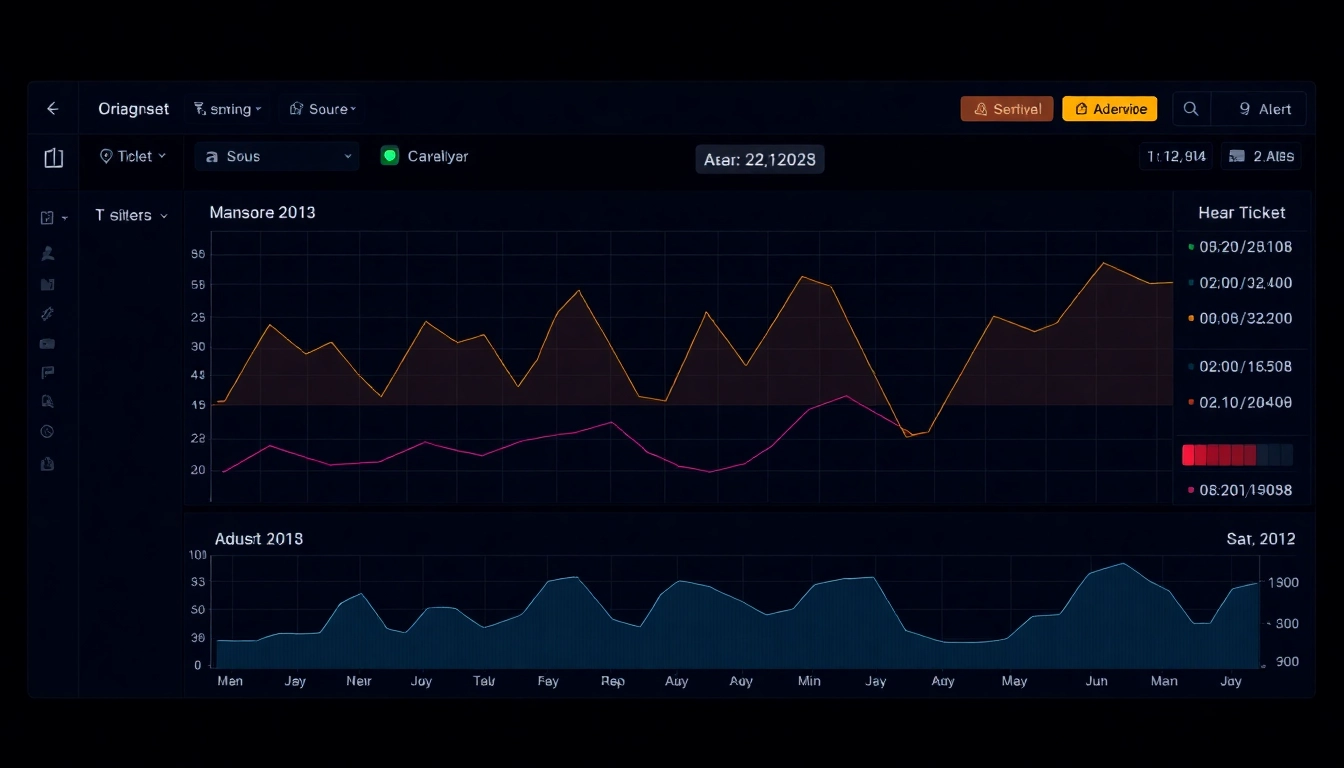Toggle the green Carellyar status indicator
The image size is (1344, 768).
(390, 156)
